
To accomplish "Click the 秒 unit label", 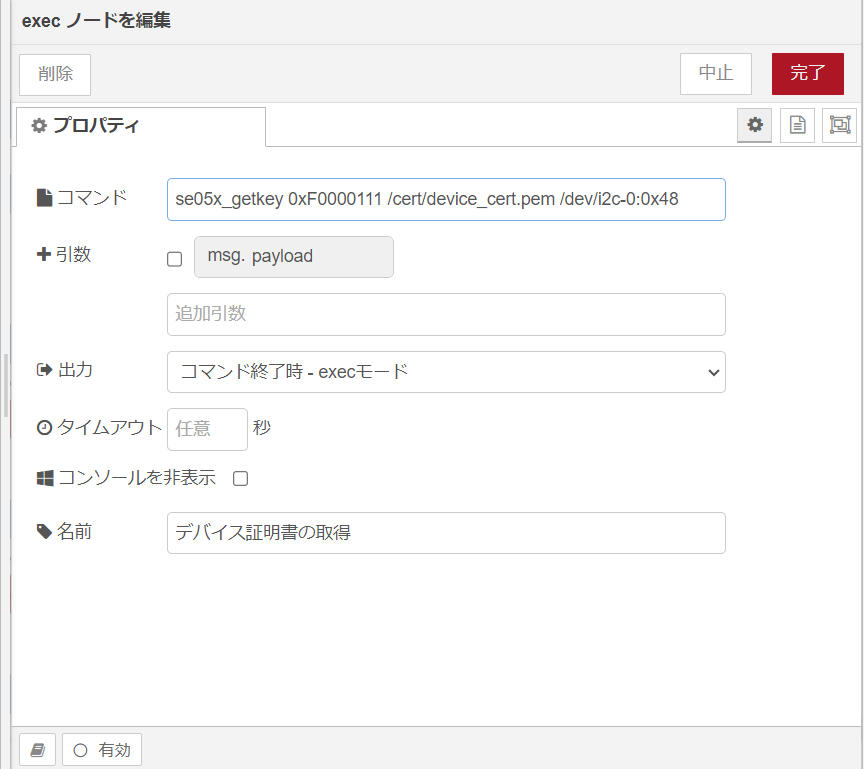I will tap(262, 427).
